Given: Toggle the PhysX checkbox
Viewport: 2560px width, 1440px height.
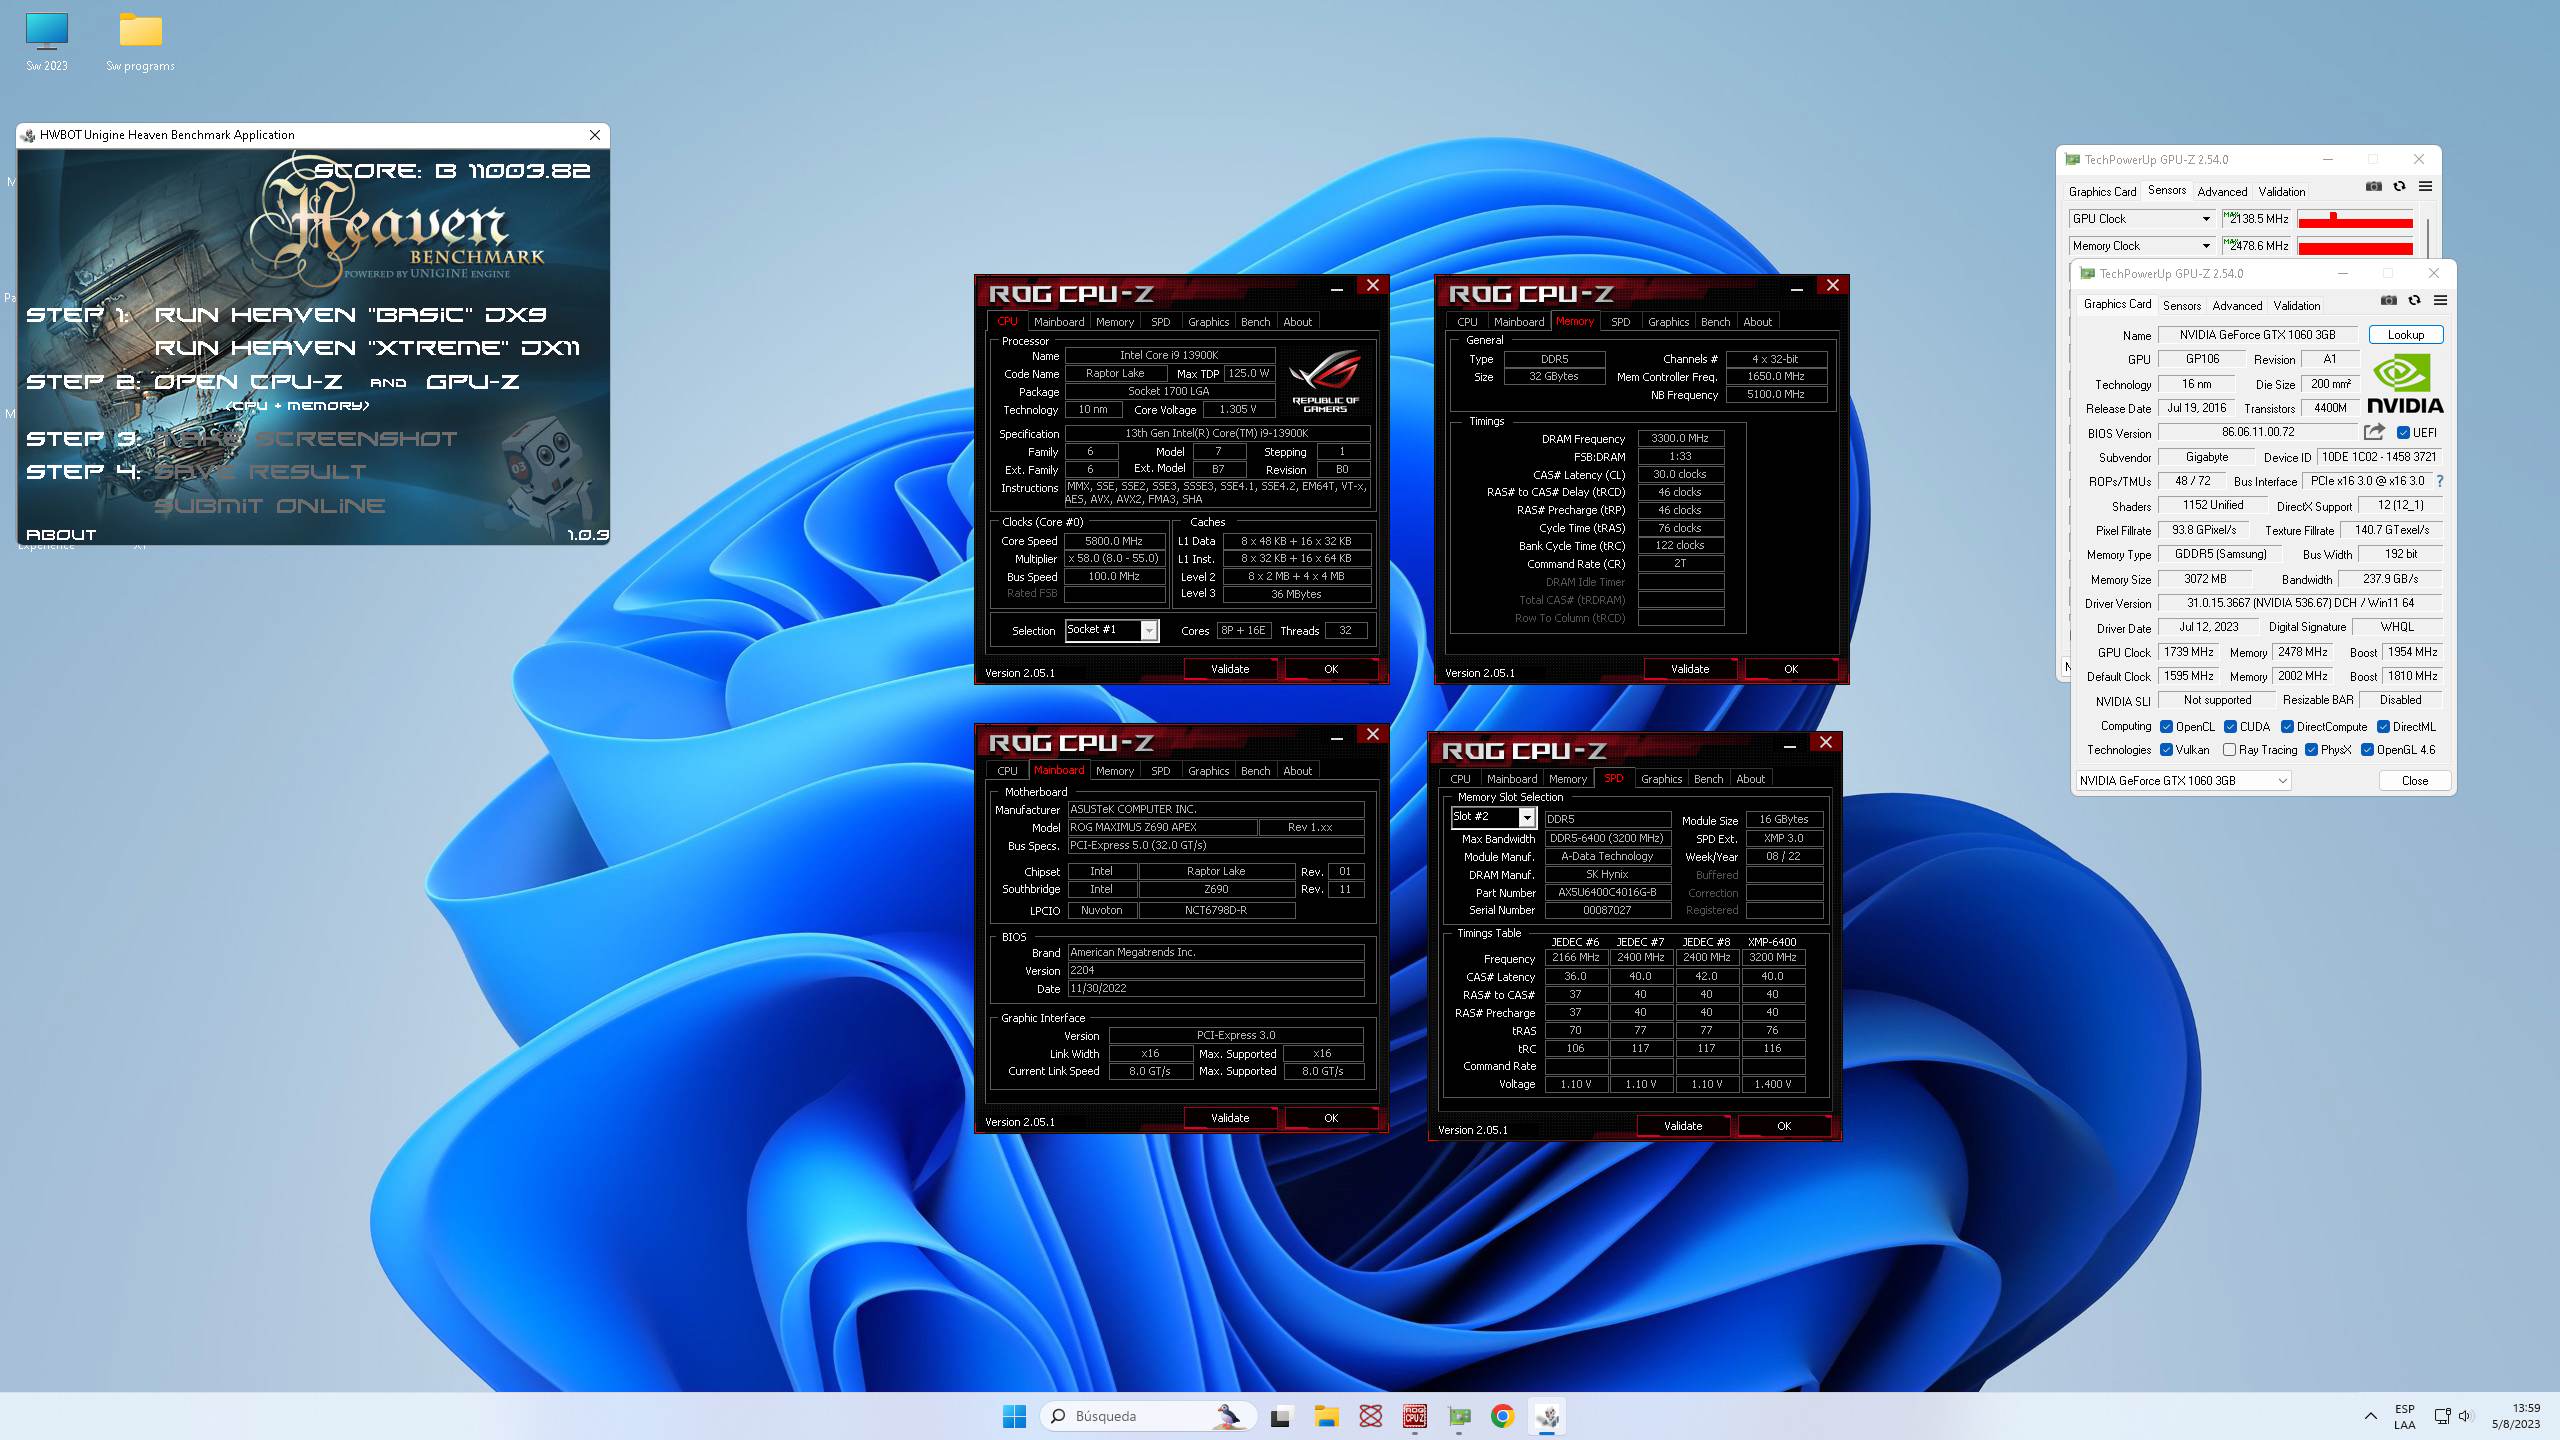Looking at the screenshot, I should tap(2311, 750).
